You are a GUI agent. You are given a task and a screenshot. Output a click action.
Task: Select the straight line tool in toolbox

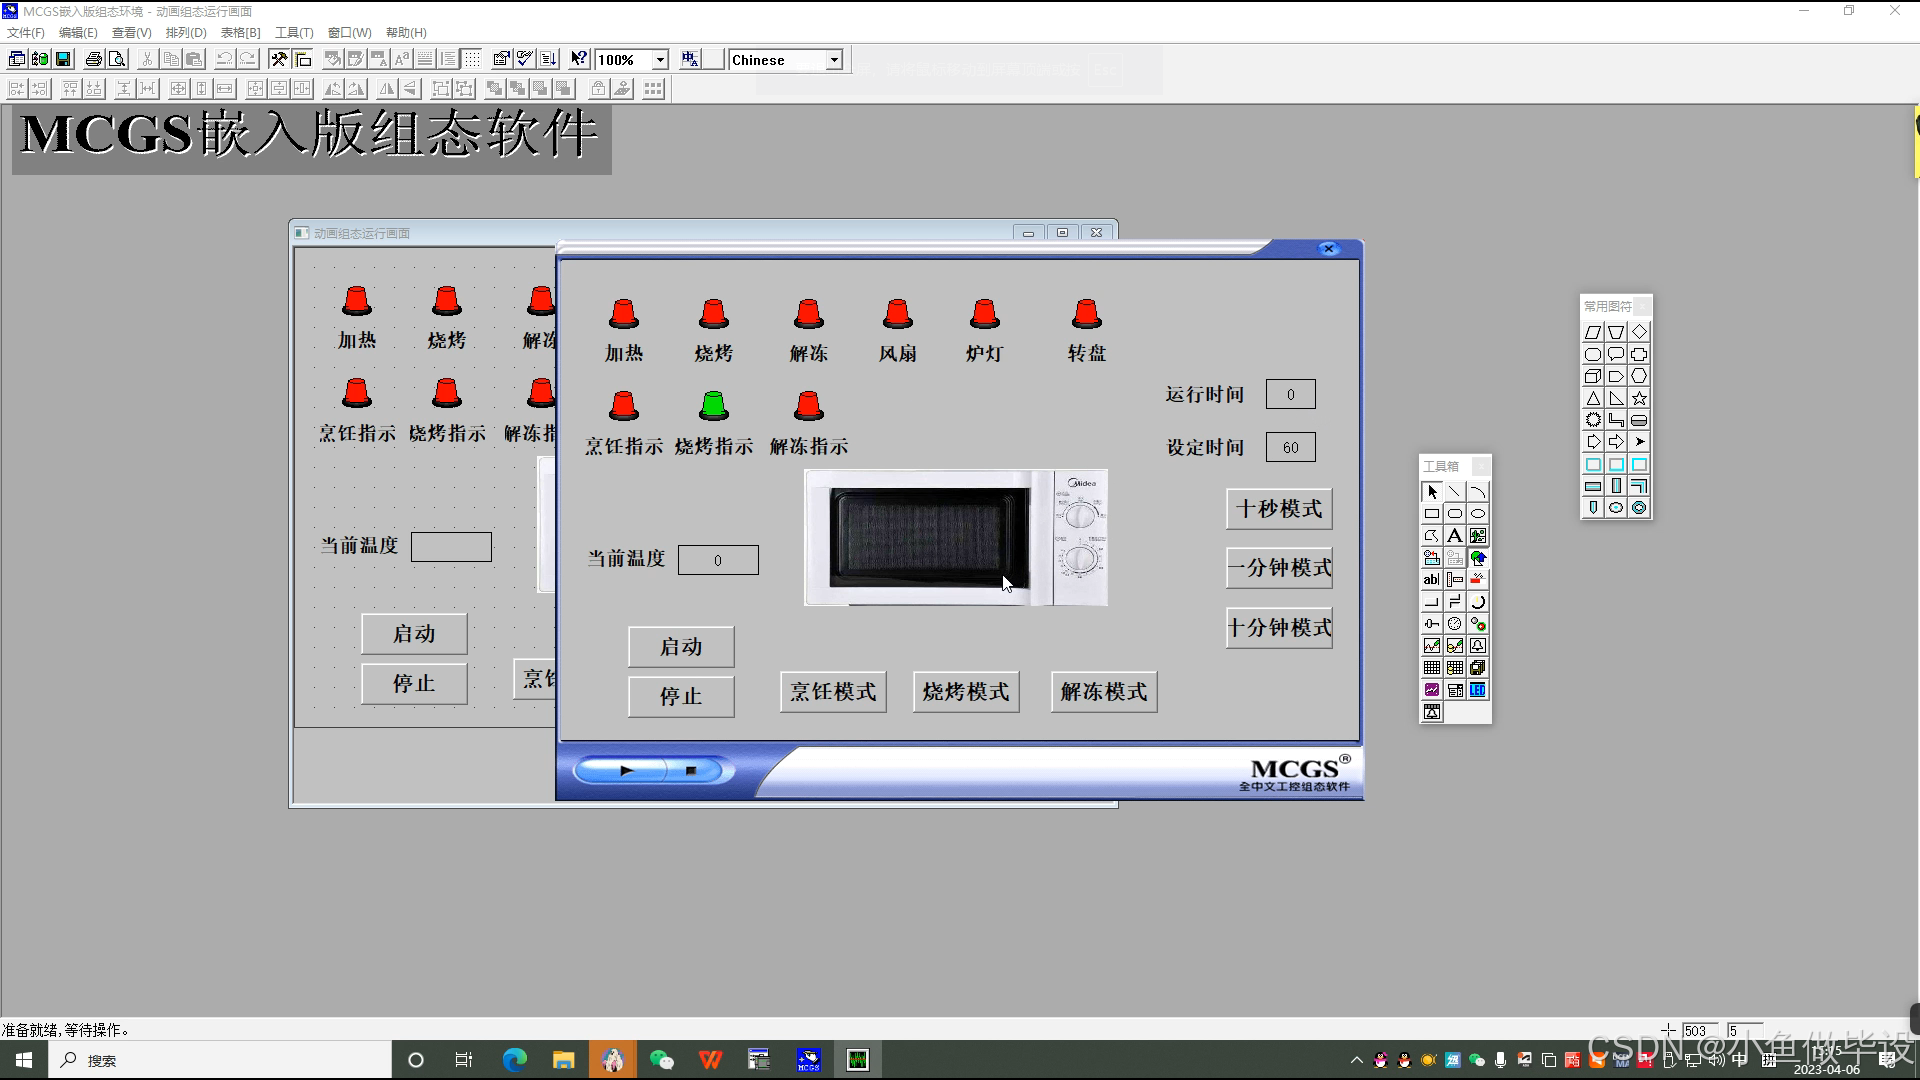[1455, 492]
